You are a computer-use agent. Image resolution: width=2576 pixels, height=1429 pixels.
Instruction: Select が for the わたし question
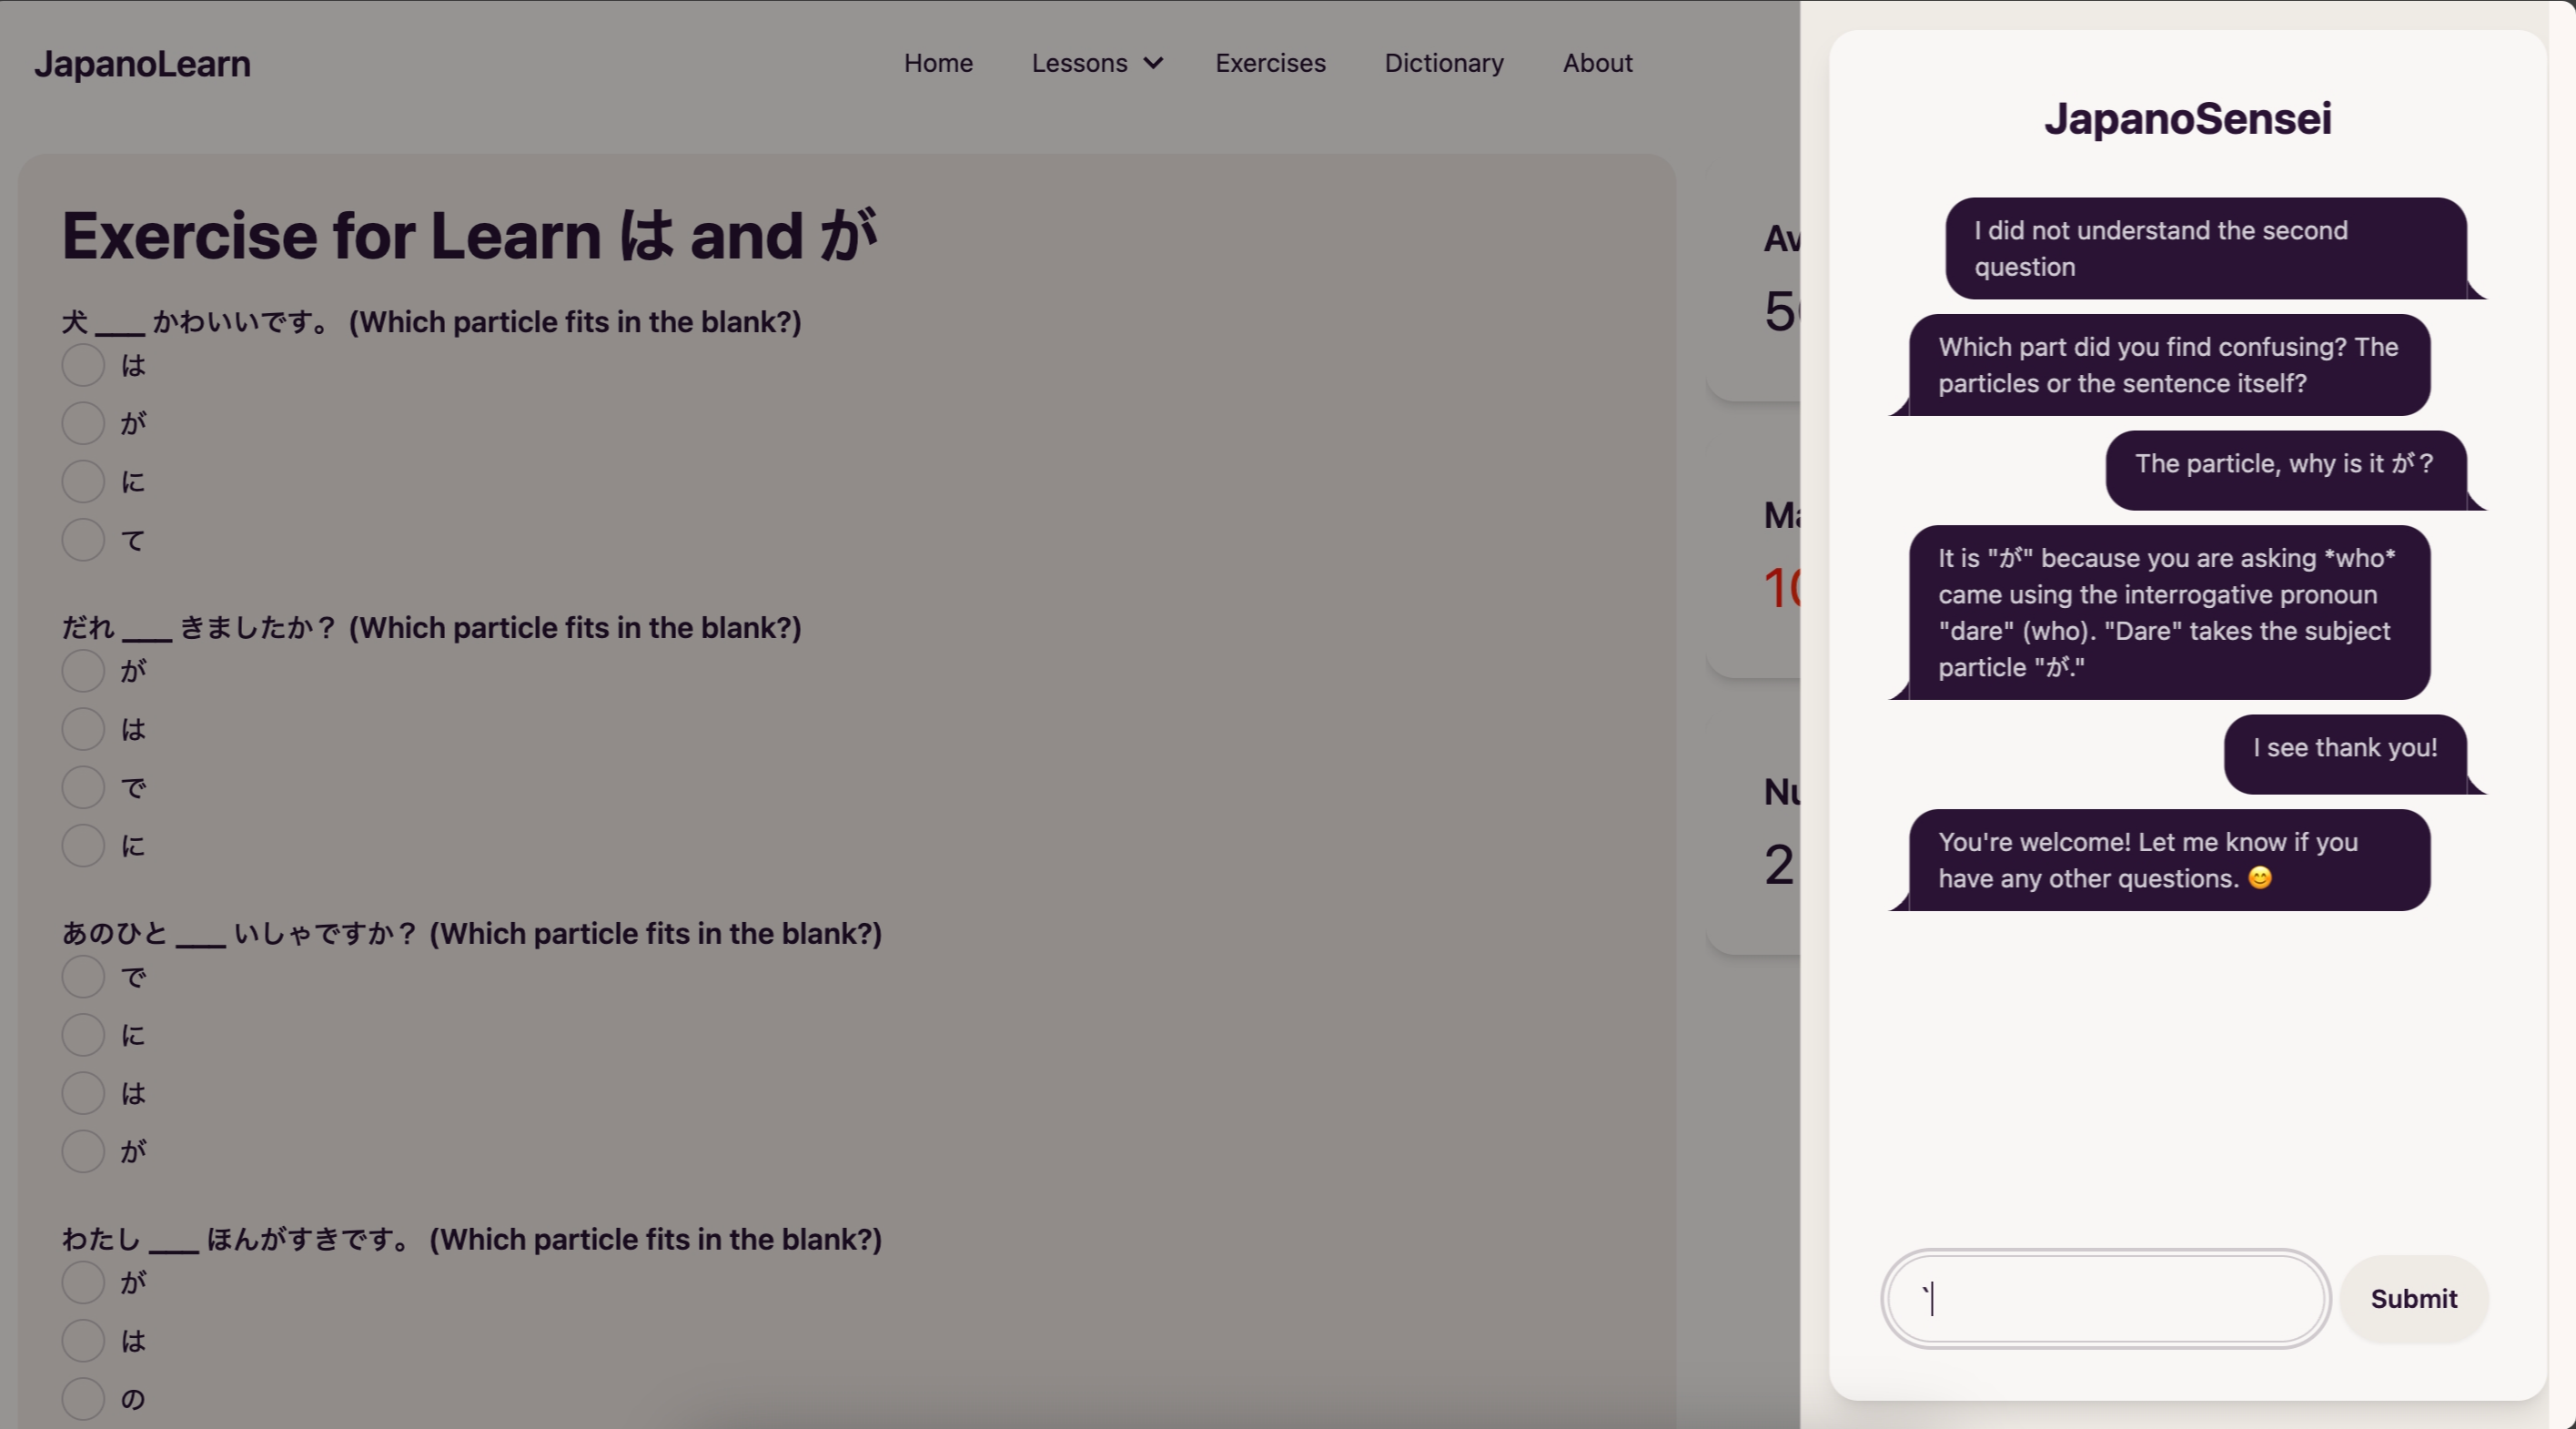[x=83, y=1282]
